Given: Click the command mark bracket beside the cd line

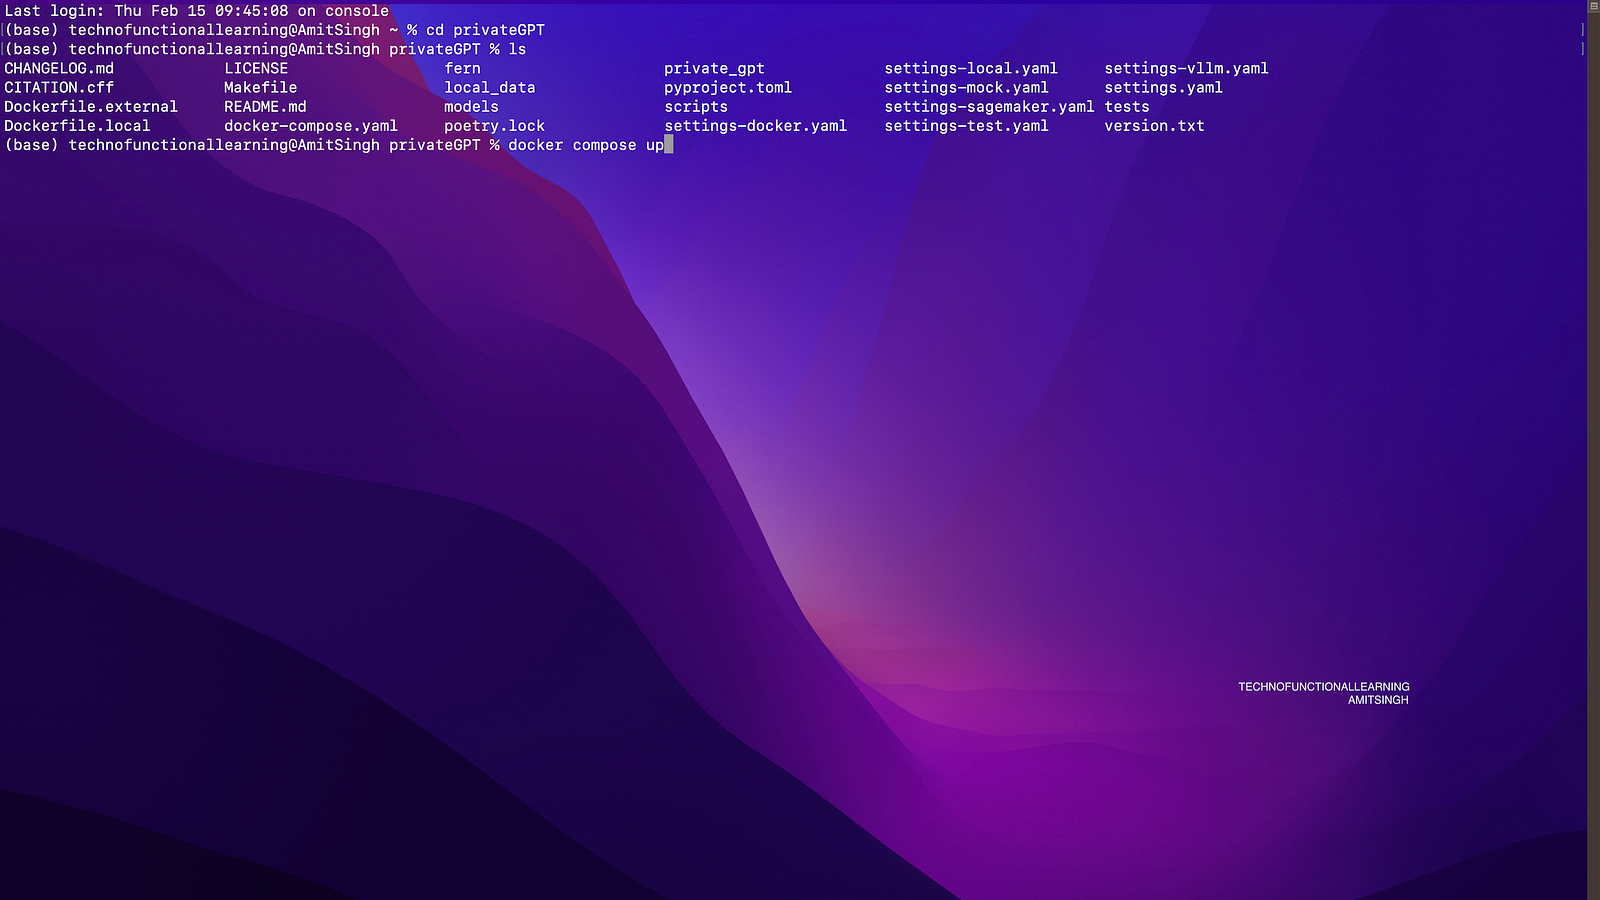Looking at the screenshot, I should pyautogui.click(x=1582, y=30).
